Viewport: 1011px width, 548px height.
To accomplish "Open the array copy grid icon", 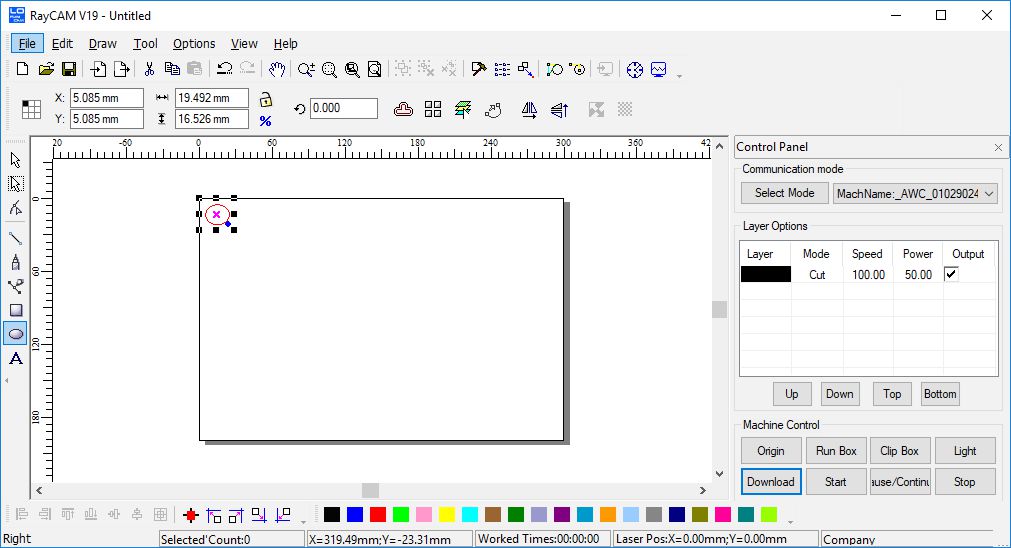I will tap(433, 109).
